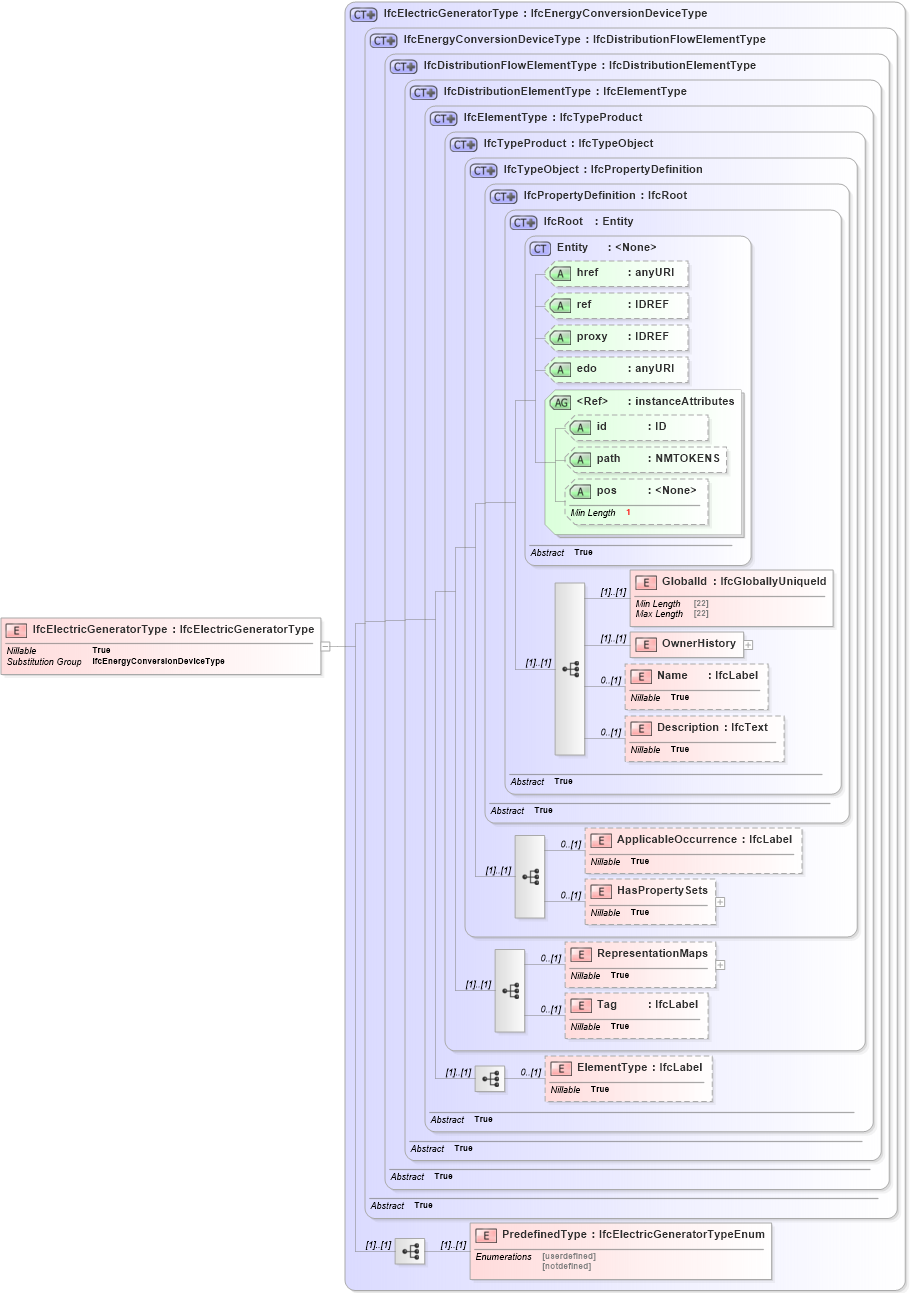The image size is (910, 1293).
Task: Select the E icon for Description element
Action: pyautogui.click(x=641, y=728)
